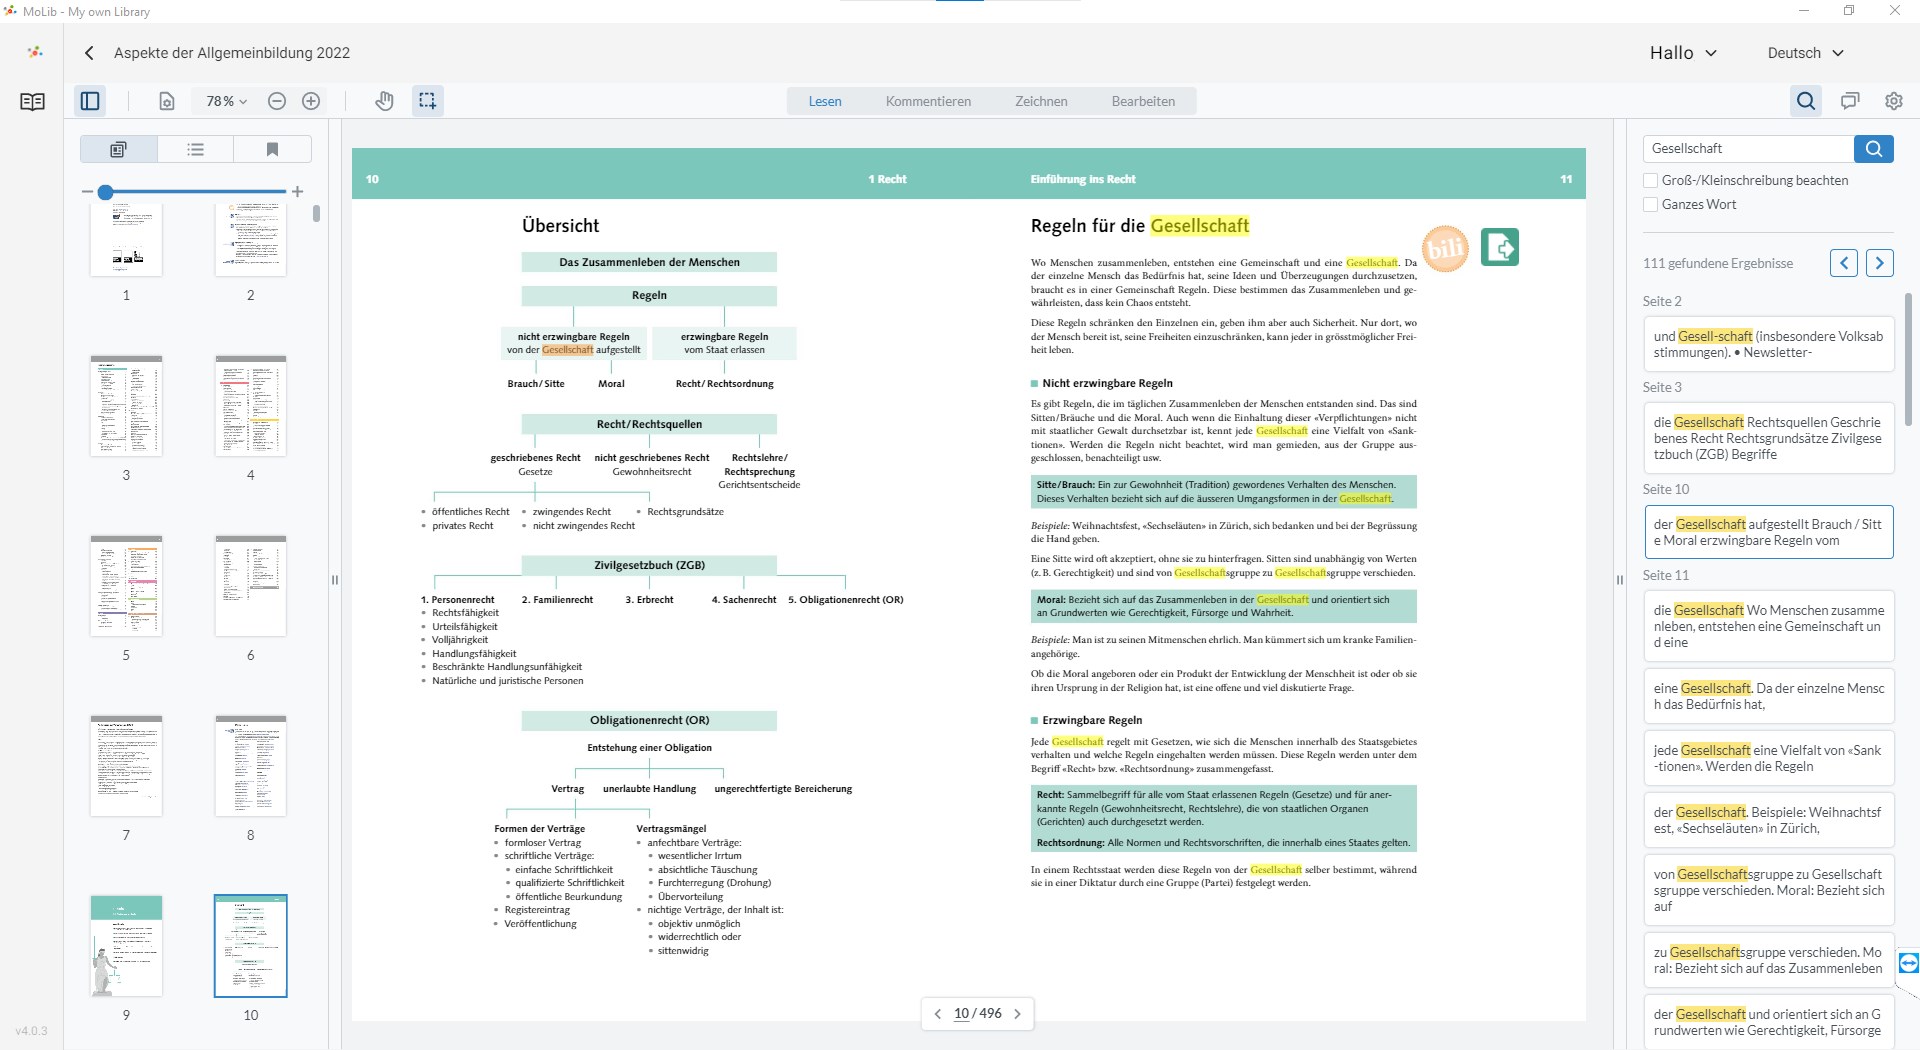This screenshot has height=1050, width=1920.
Task: Switch to the Bearbeiten tab
Action: [1143, 101]
